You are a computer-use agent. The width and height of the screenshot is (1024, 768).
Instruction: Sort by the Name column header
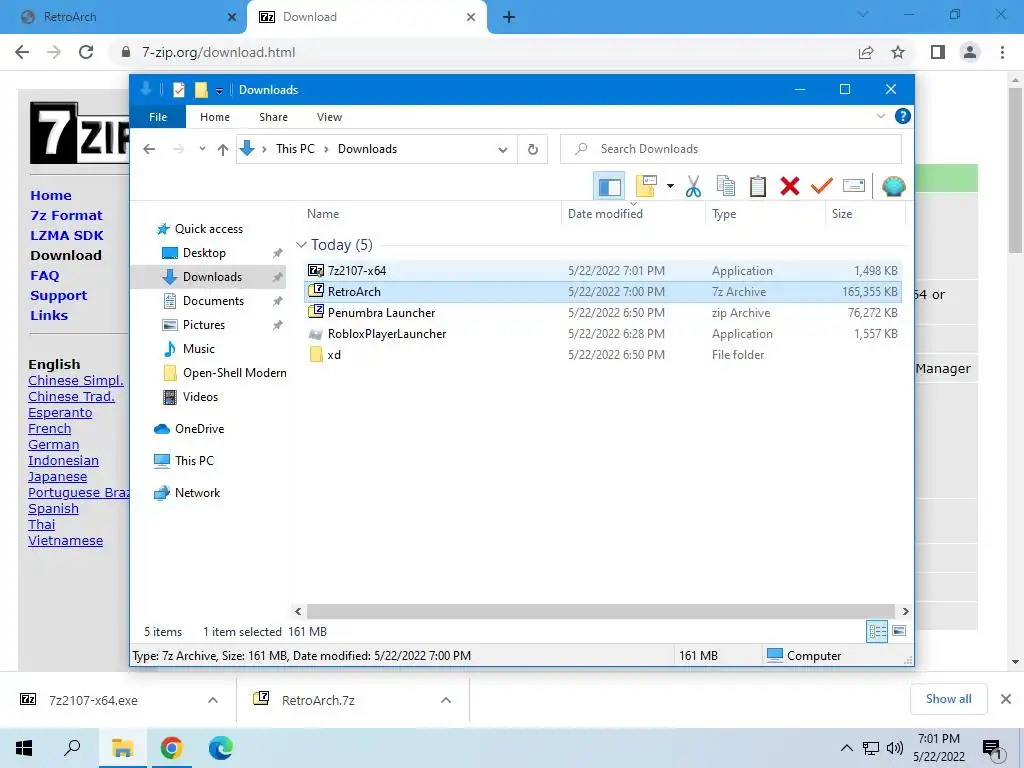431,214
